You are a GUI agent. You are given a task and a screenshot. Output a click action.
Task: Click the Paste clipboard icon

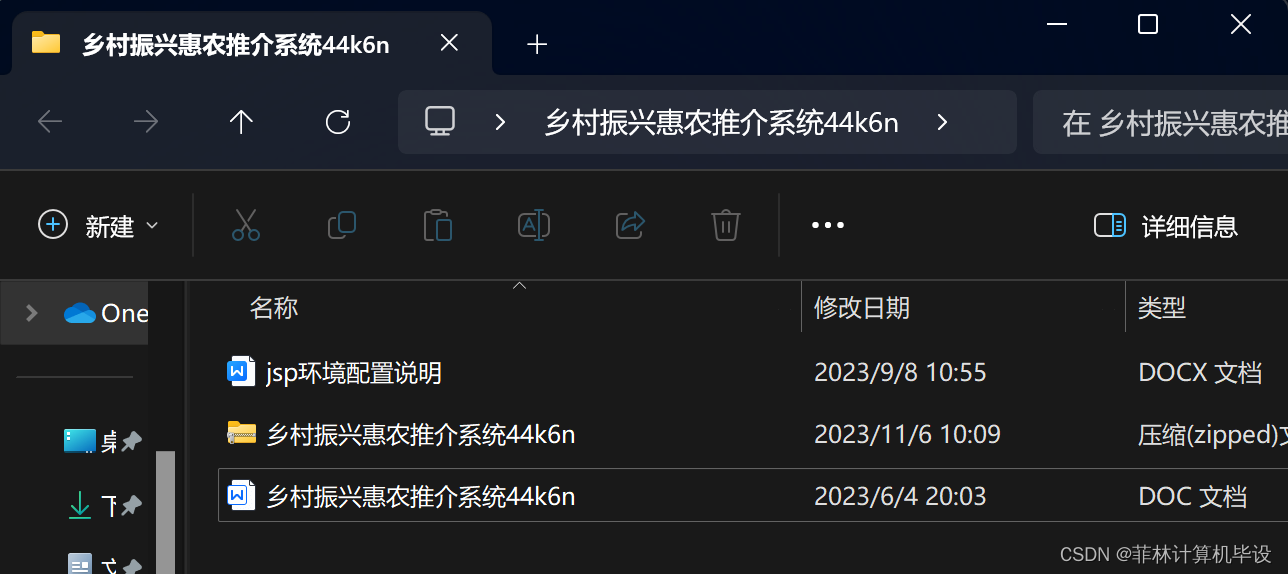(x=438, y=225)
